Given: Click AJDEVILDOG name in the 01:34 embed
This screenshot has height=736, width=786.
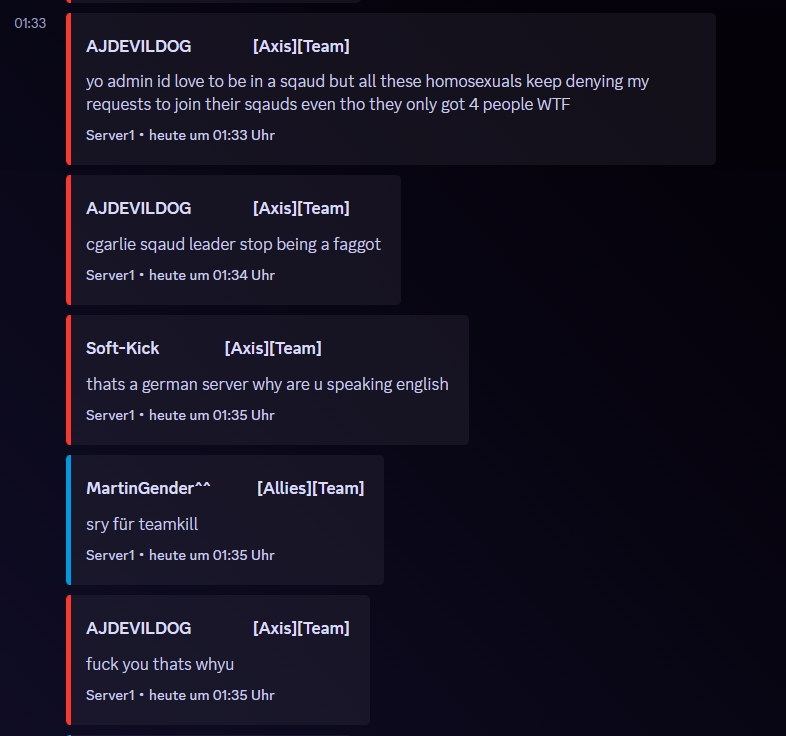Looking at the screenshot, I should point(138,208).
